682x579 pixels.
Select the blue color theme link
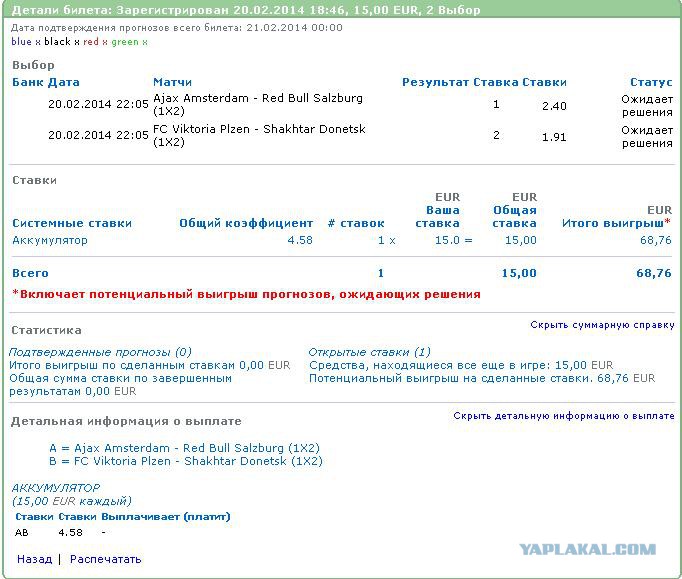21,42
